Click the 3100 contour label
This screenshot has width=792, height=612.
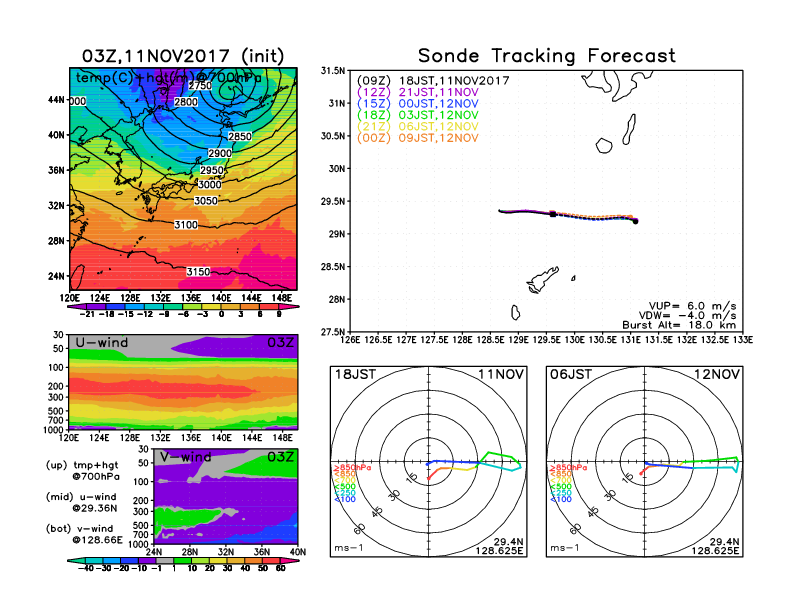point(186,225)
